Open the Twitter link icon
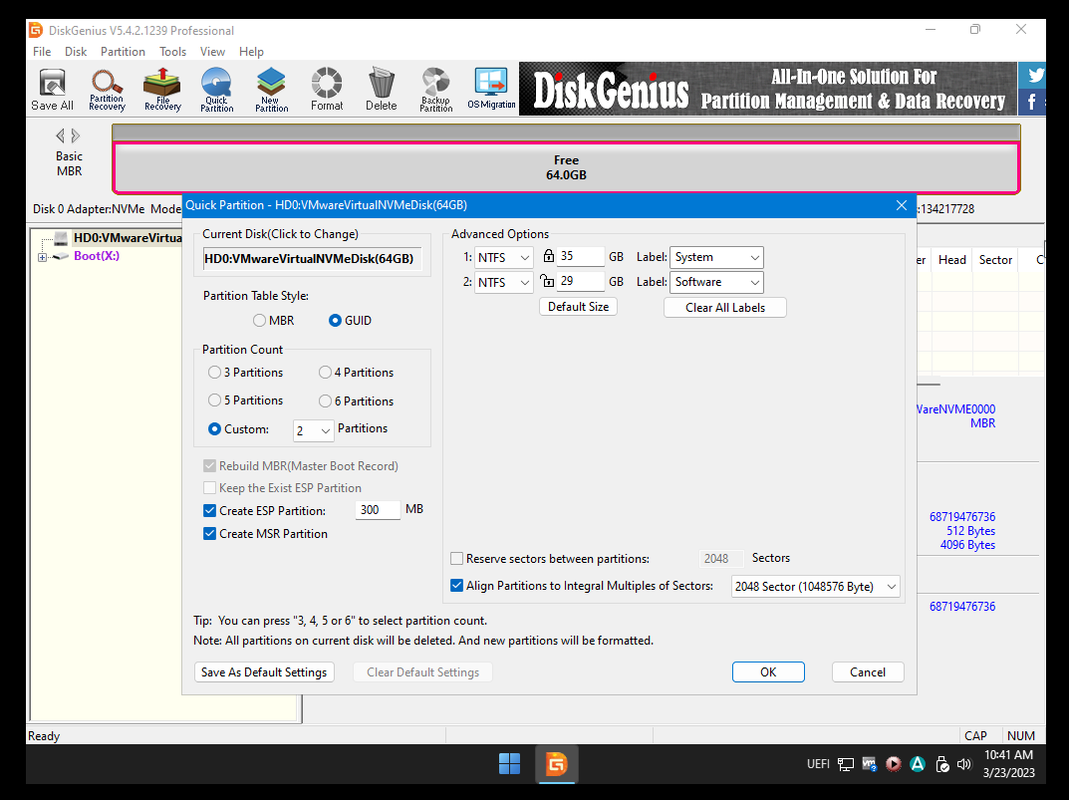This screenshot has width=1069, height=800. click(x=1034, y=74)
